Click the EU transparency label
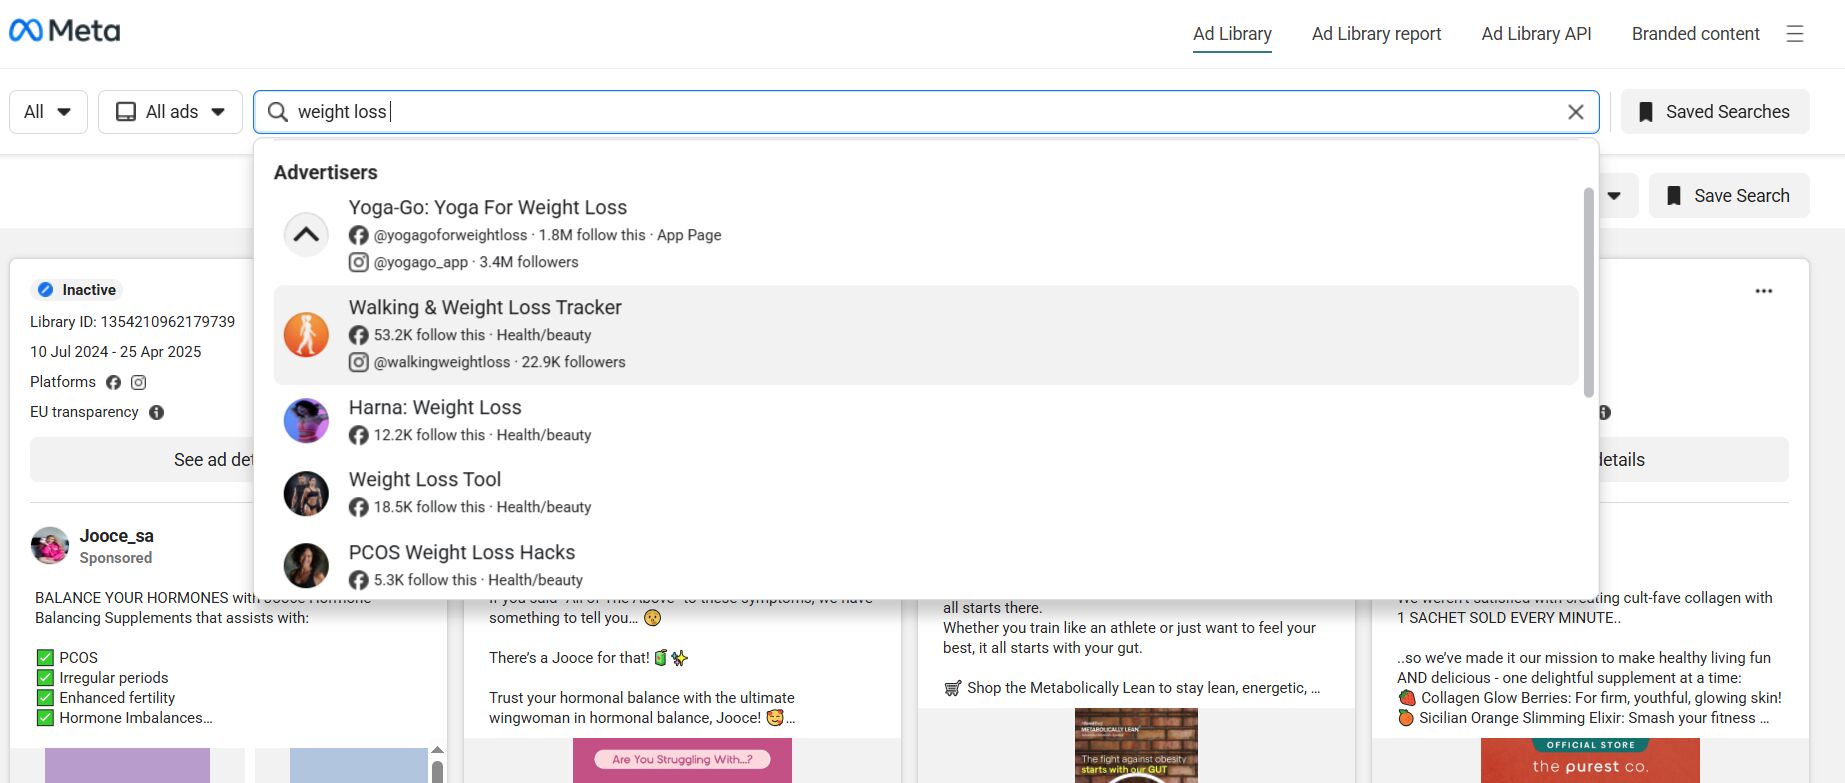Screen dimensions: 1845x783 (84, 412)
